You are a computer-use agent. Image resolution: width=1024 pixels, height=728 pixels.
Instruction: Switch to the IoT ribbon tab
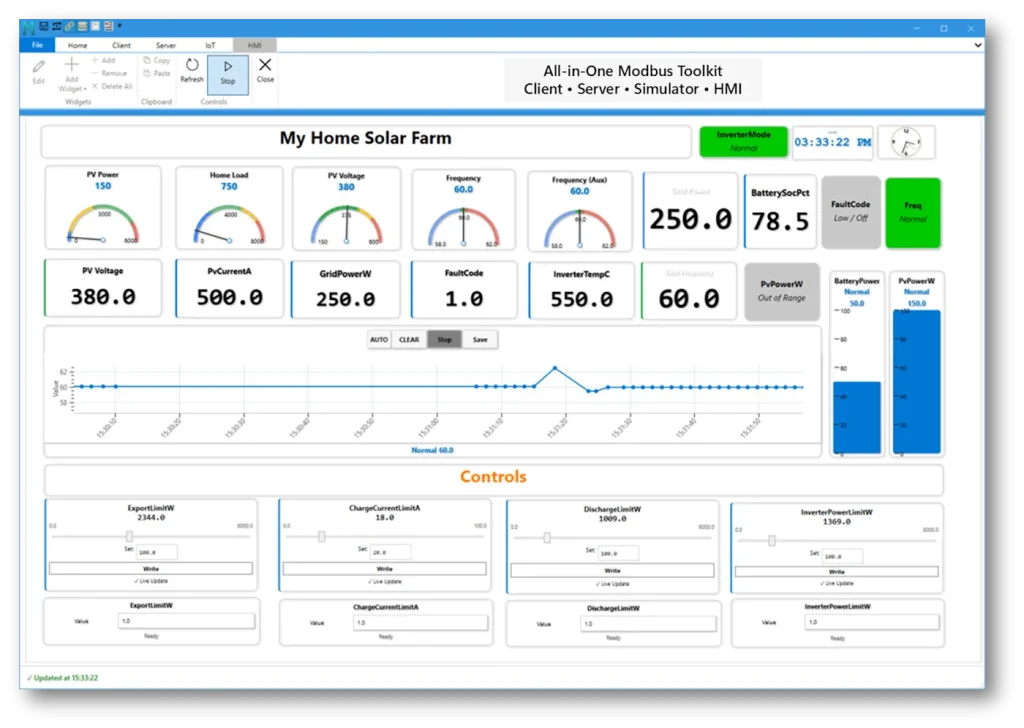point(210,45)
